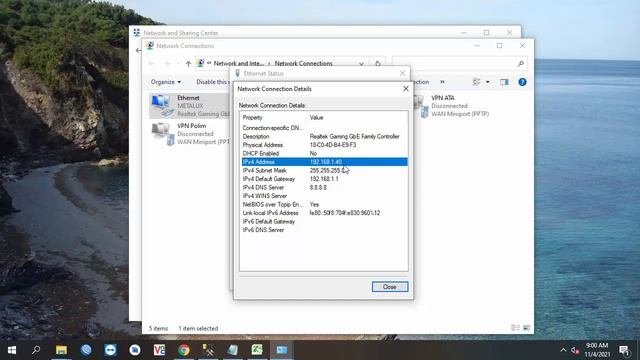Click Disable this network device command
This screenshot has width=640, height=360.
coord(212,82)
